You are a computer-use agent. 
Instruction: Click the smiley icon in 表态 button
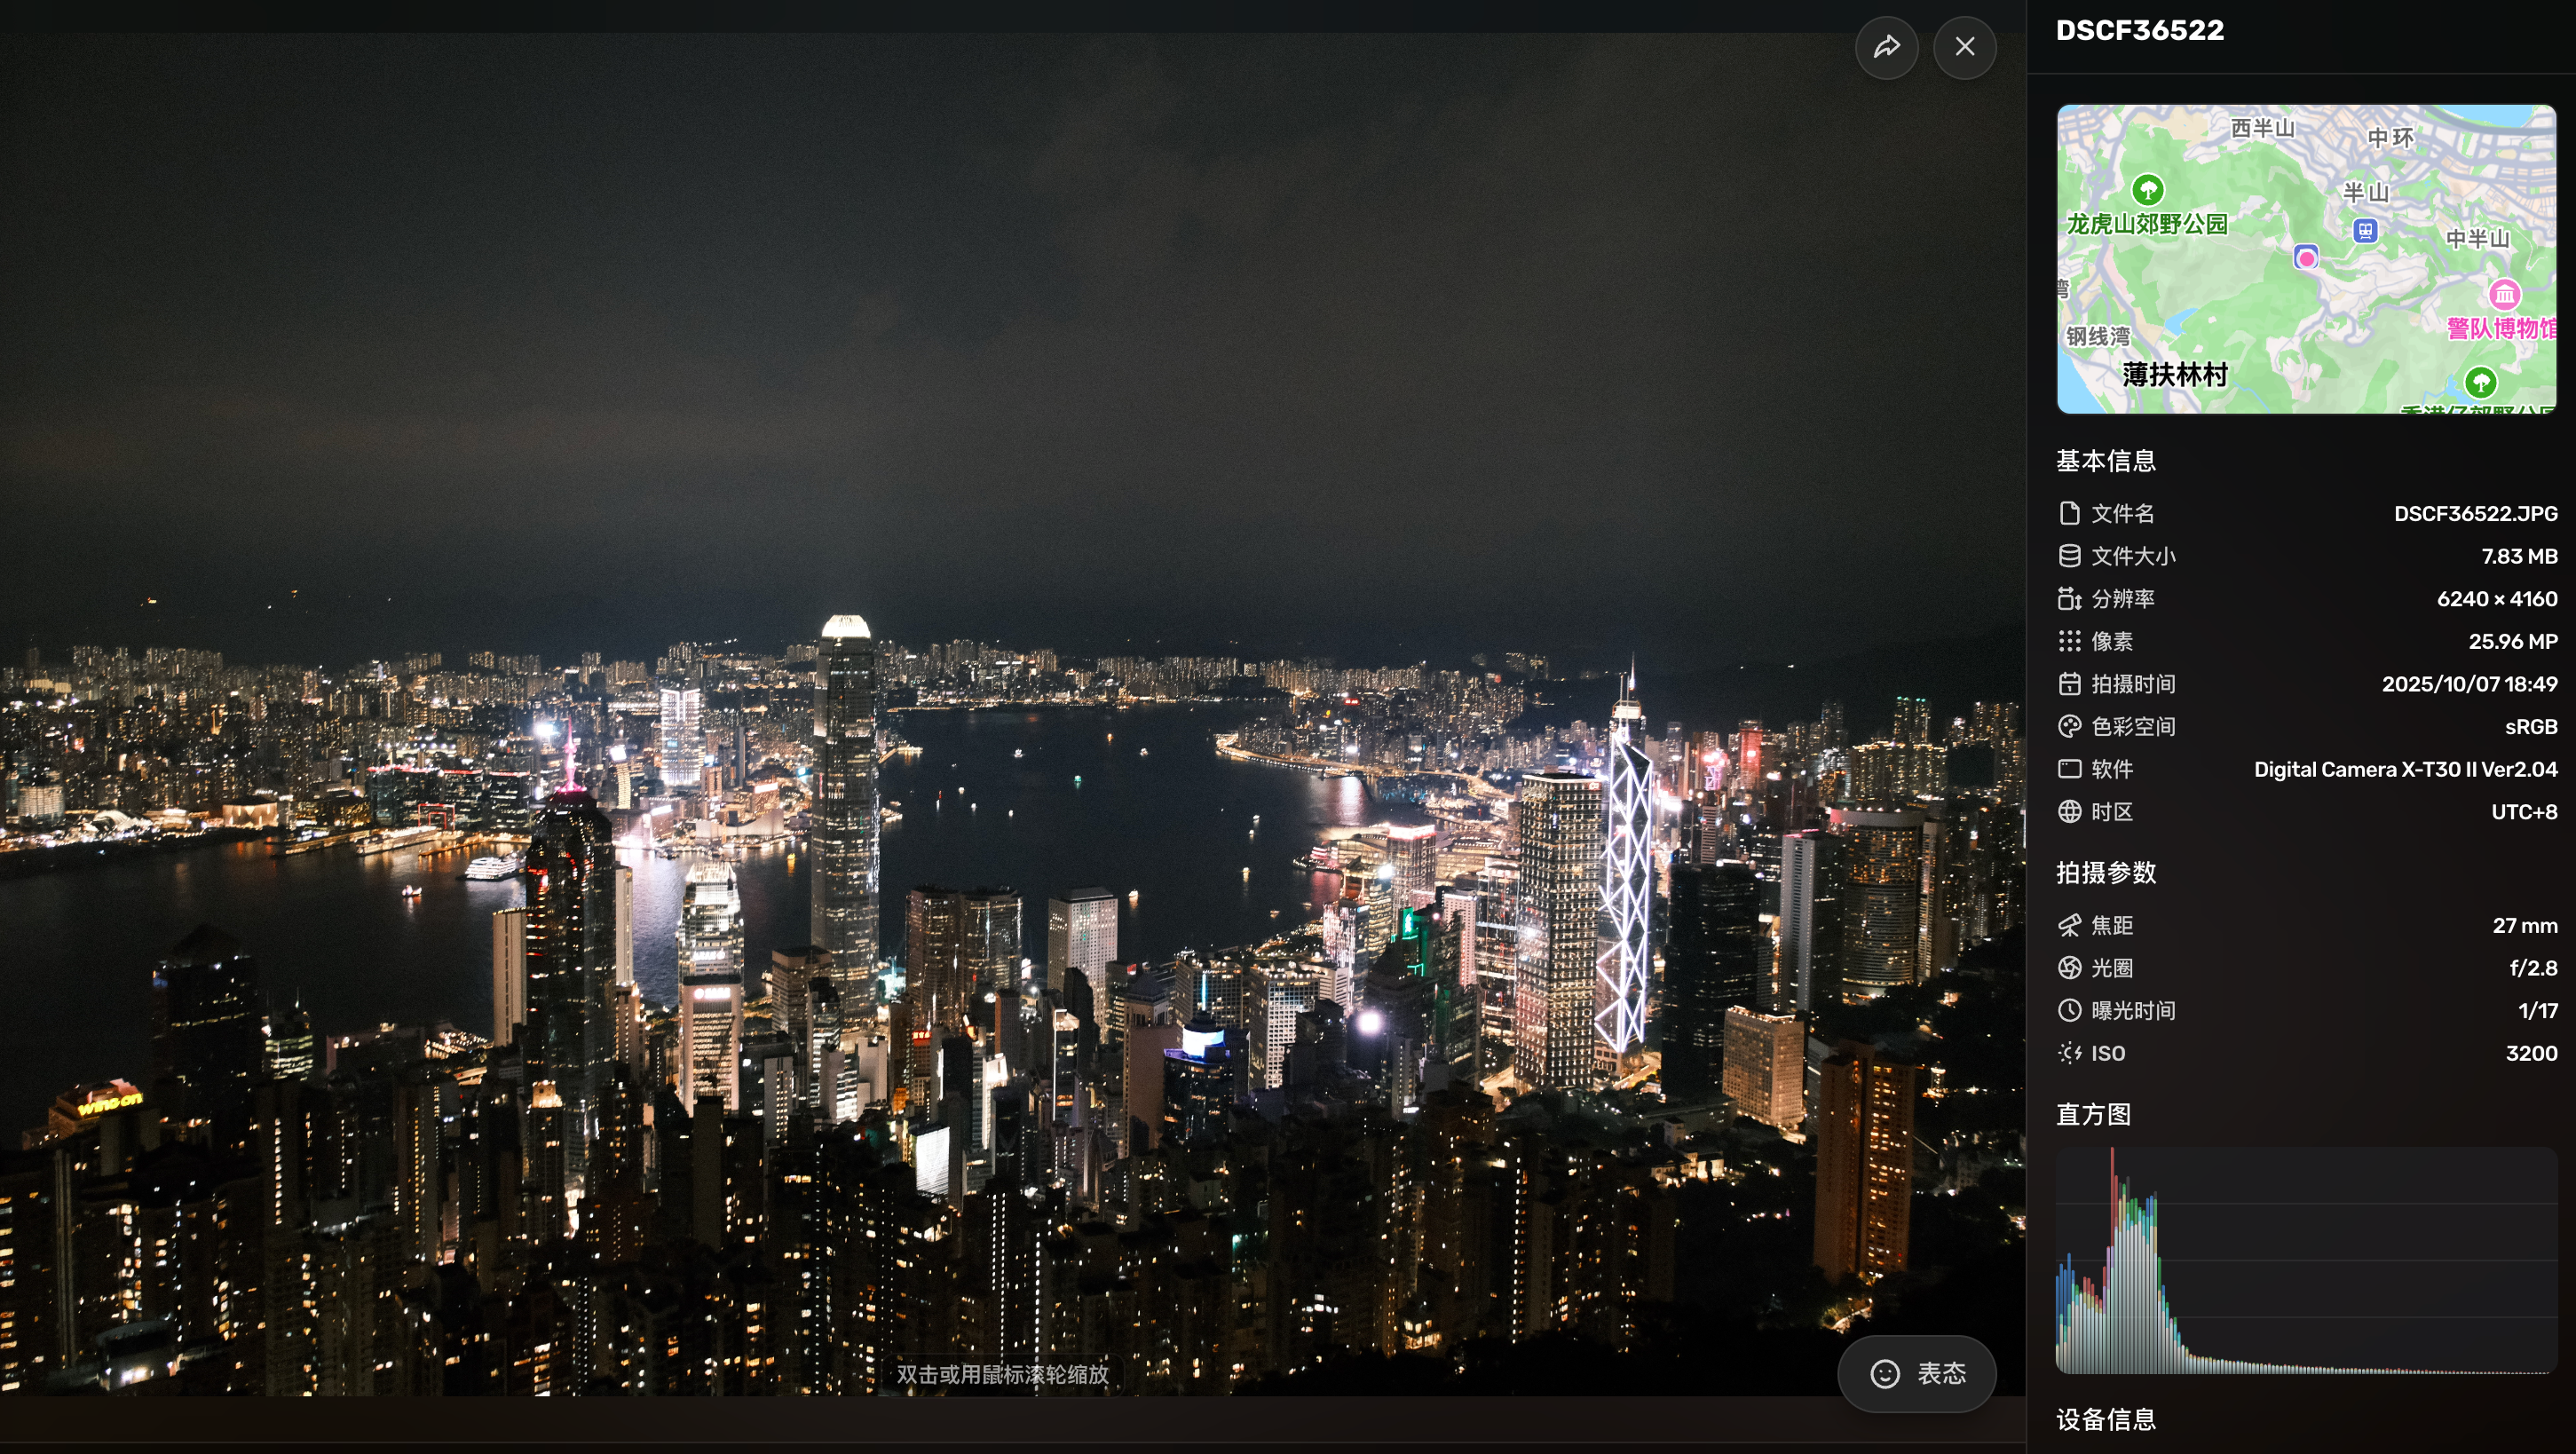(1885, 1374)
